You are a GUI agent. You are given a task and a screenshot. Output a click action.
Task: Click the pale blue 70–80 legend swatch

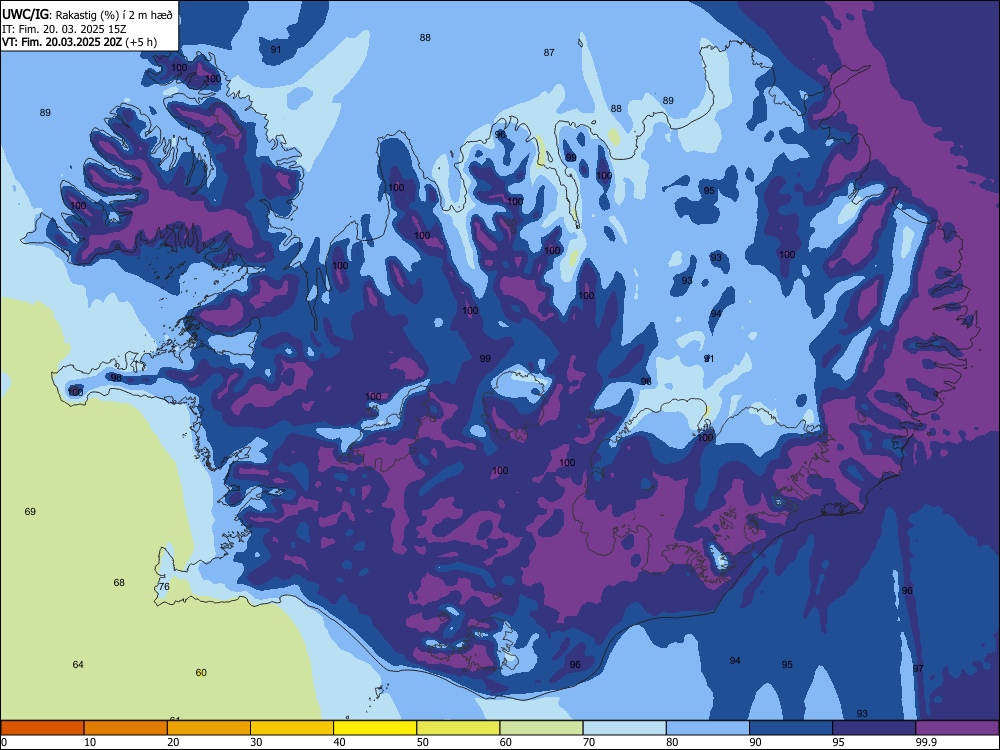pyautogui.click(x=625, y=728)
